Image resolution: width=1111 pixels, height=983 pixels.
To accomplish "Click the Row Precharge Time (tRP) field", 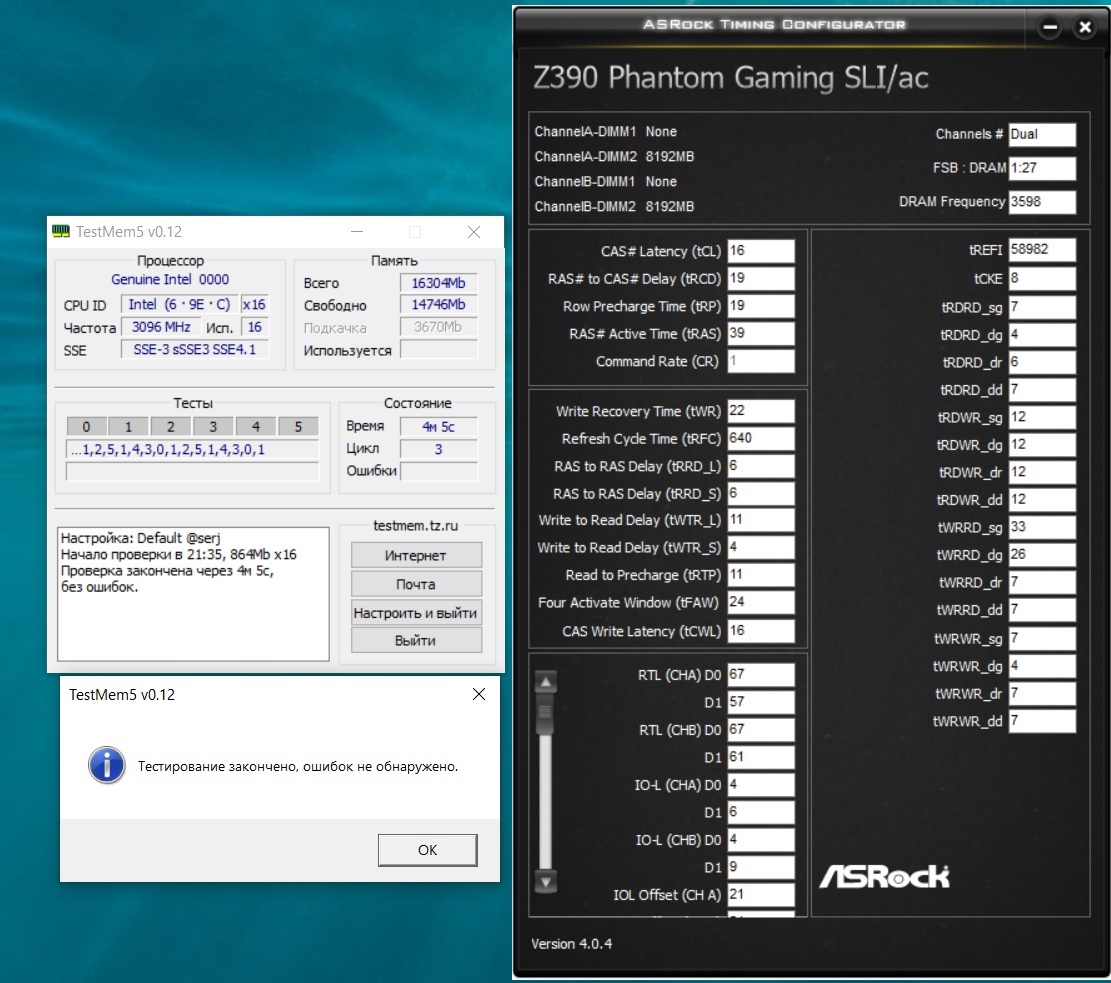I will point(761,306).
